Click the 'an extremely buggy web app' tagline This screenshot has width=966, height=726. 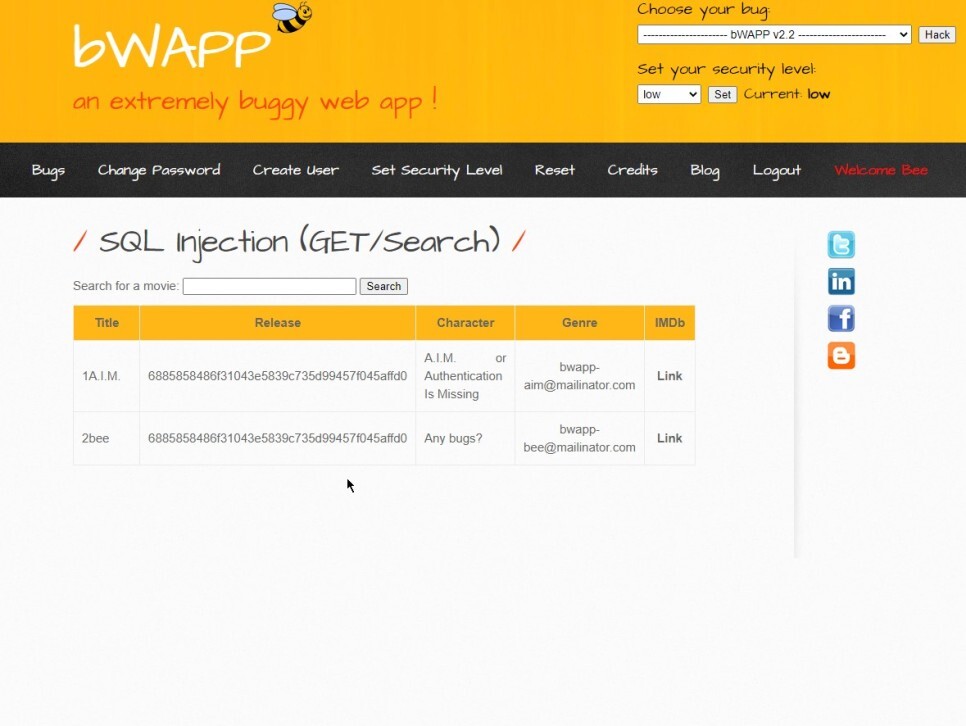point(254,101)
